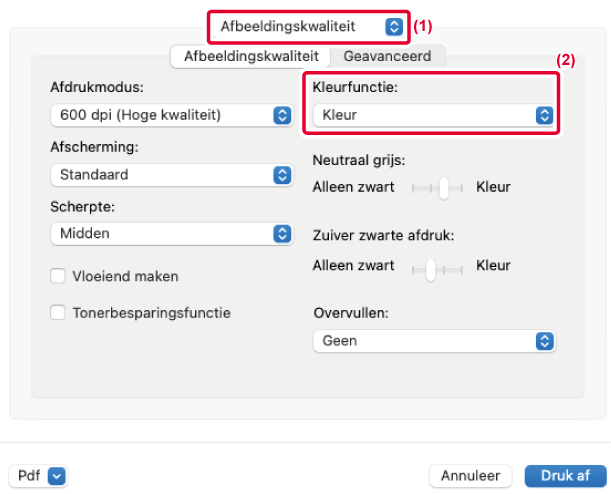
Task: Switch to the Geavanceerd tab
Action: coord(387,57)
